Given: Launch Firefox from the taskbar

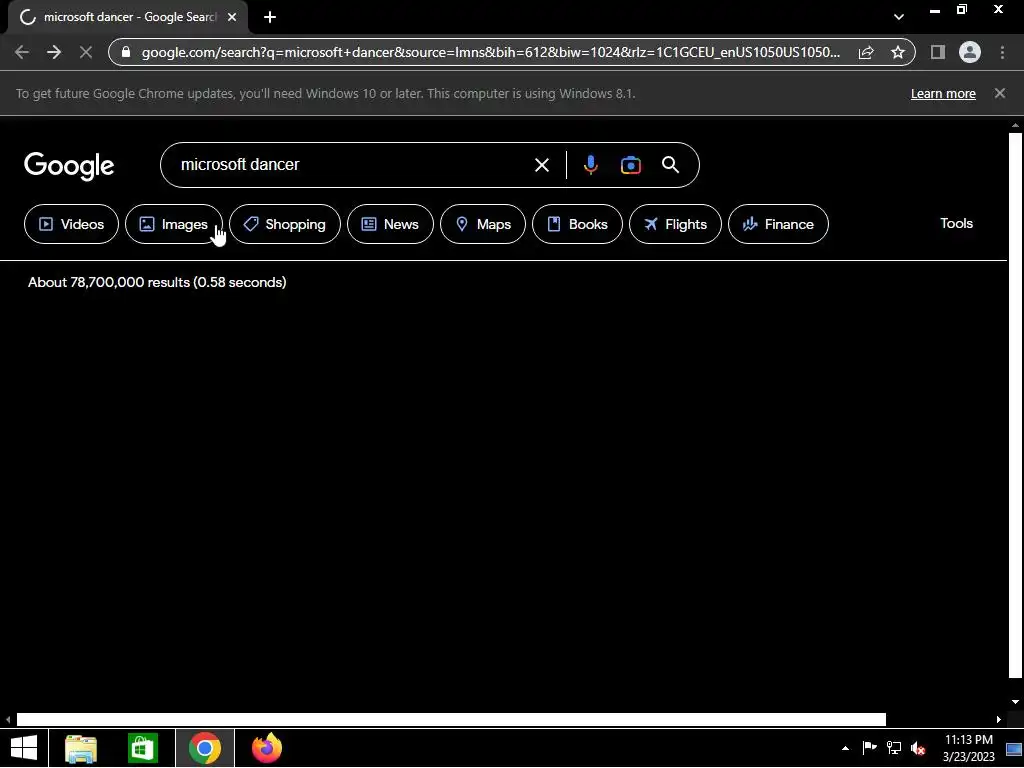Looking at the screenshot, I should (x=267, y=748).
